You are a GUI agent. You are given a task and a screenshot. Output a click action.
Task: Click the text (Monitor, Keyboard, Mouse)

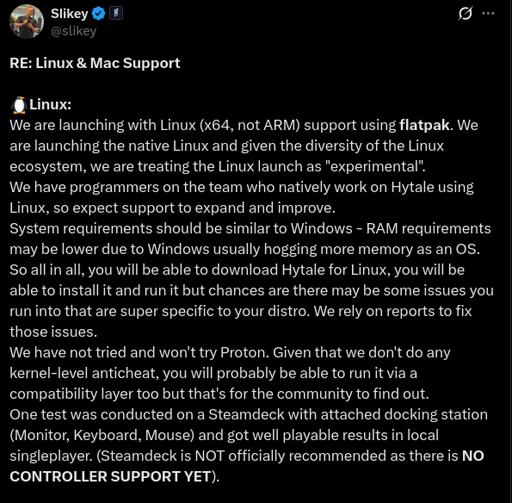pos(102,435)
